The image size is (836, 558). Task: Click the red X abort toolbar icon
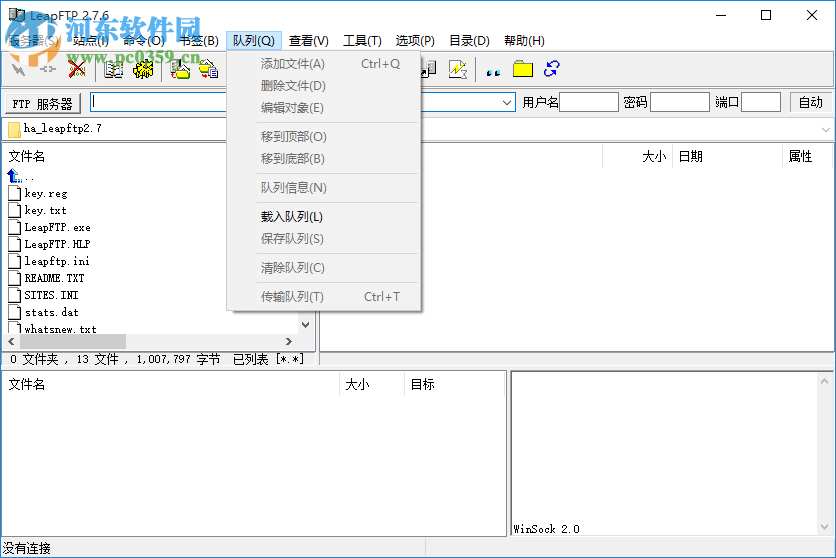click(x=77, y=69)
